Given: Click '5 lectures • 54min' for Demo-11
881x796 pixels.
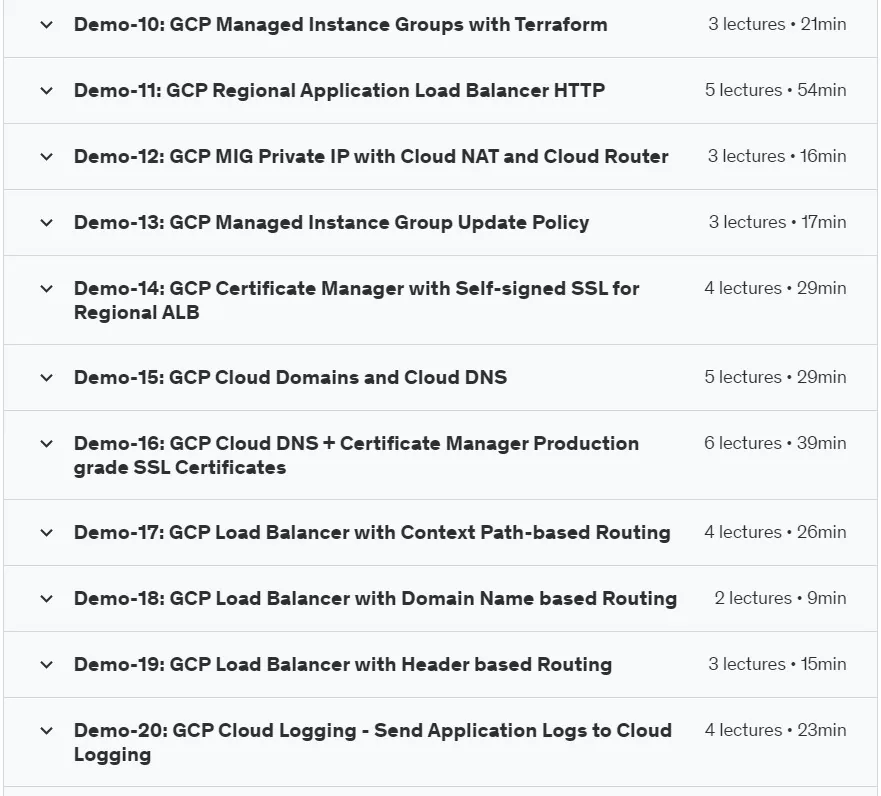Looking at the screenshot, I should (775, 90).
